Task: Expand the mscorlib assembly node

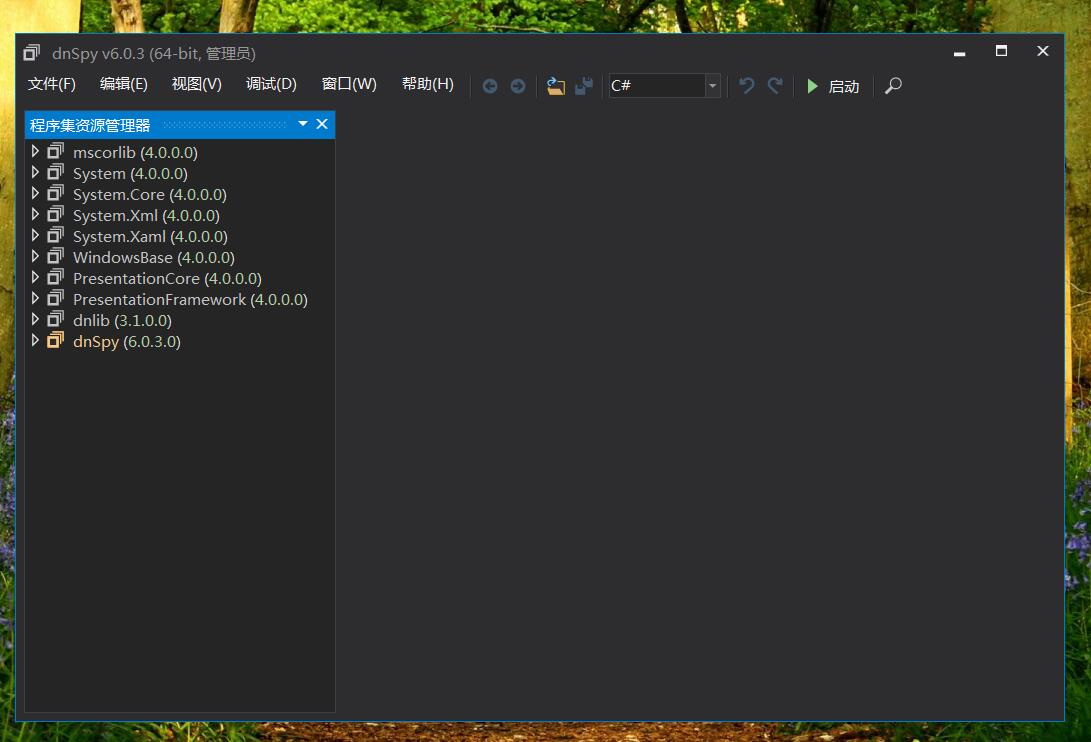Action: click(35, 152)
